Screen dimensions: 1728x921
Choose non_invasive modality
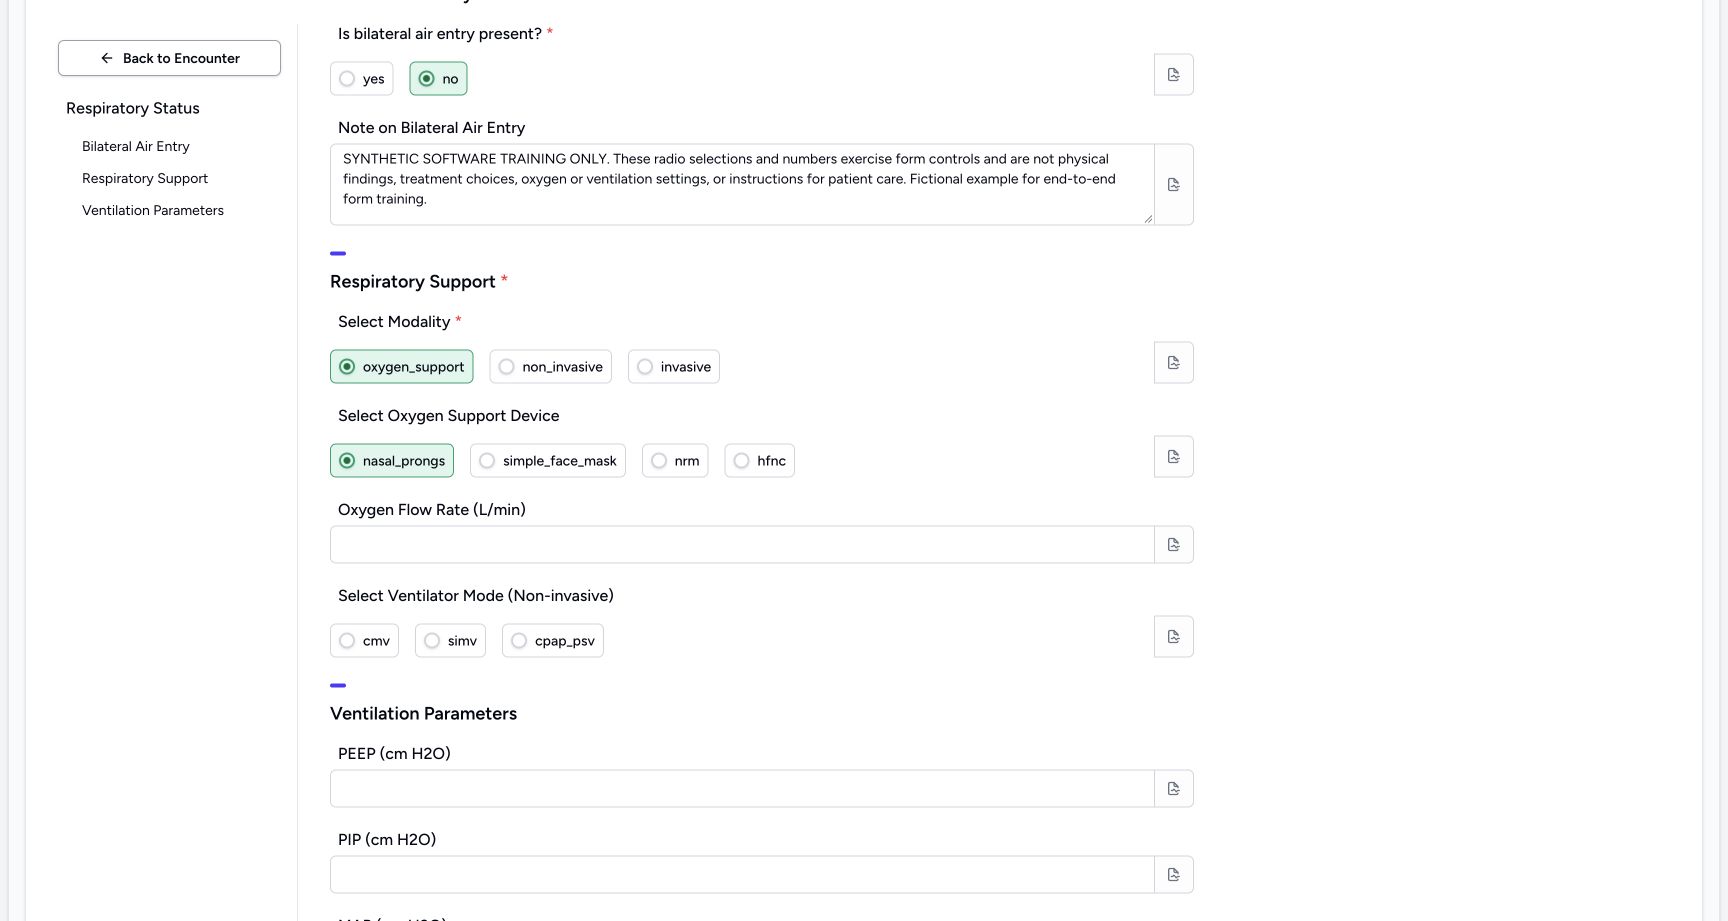550,367
